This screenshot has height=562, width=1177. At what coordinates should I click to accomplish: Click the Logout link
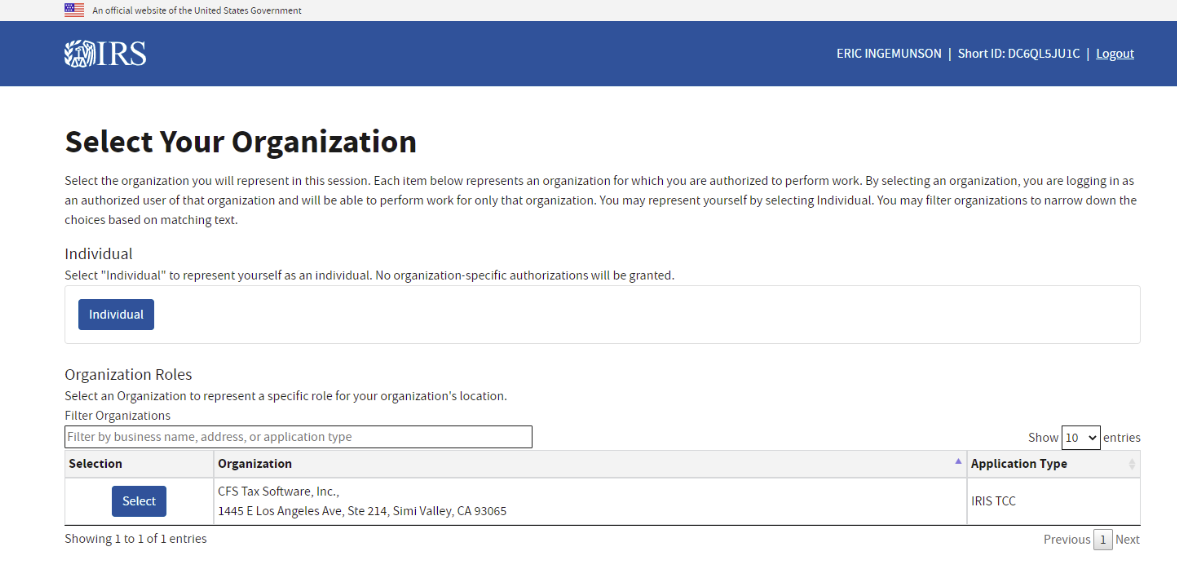coord(1115,54)
